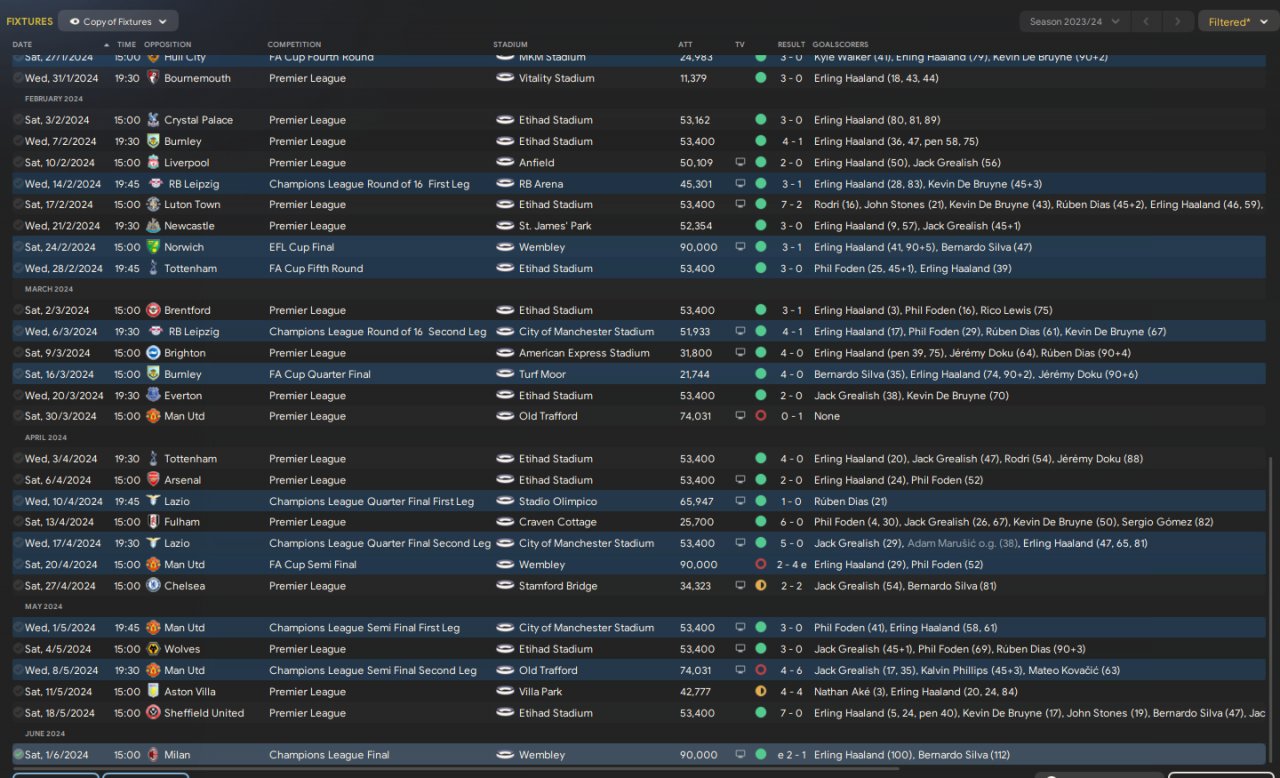Untick the selection circle for Milan fixture
Image resolution: width=1280 pixels, height=778 pixels.
(x=18, y=755)
